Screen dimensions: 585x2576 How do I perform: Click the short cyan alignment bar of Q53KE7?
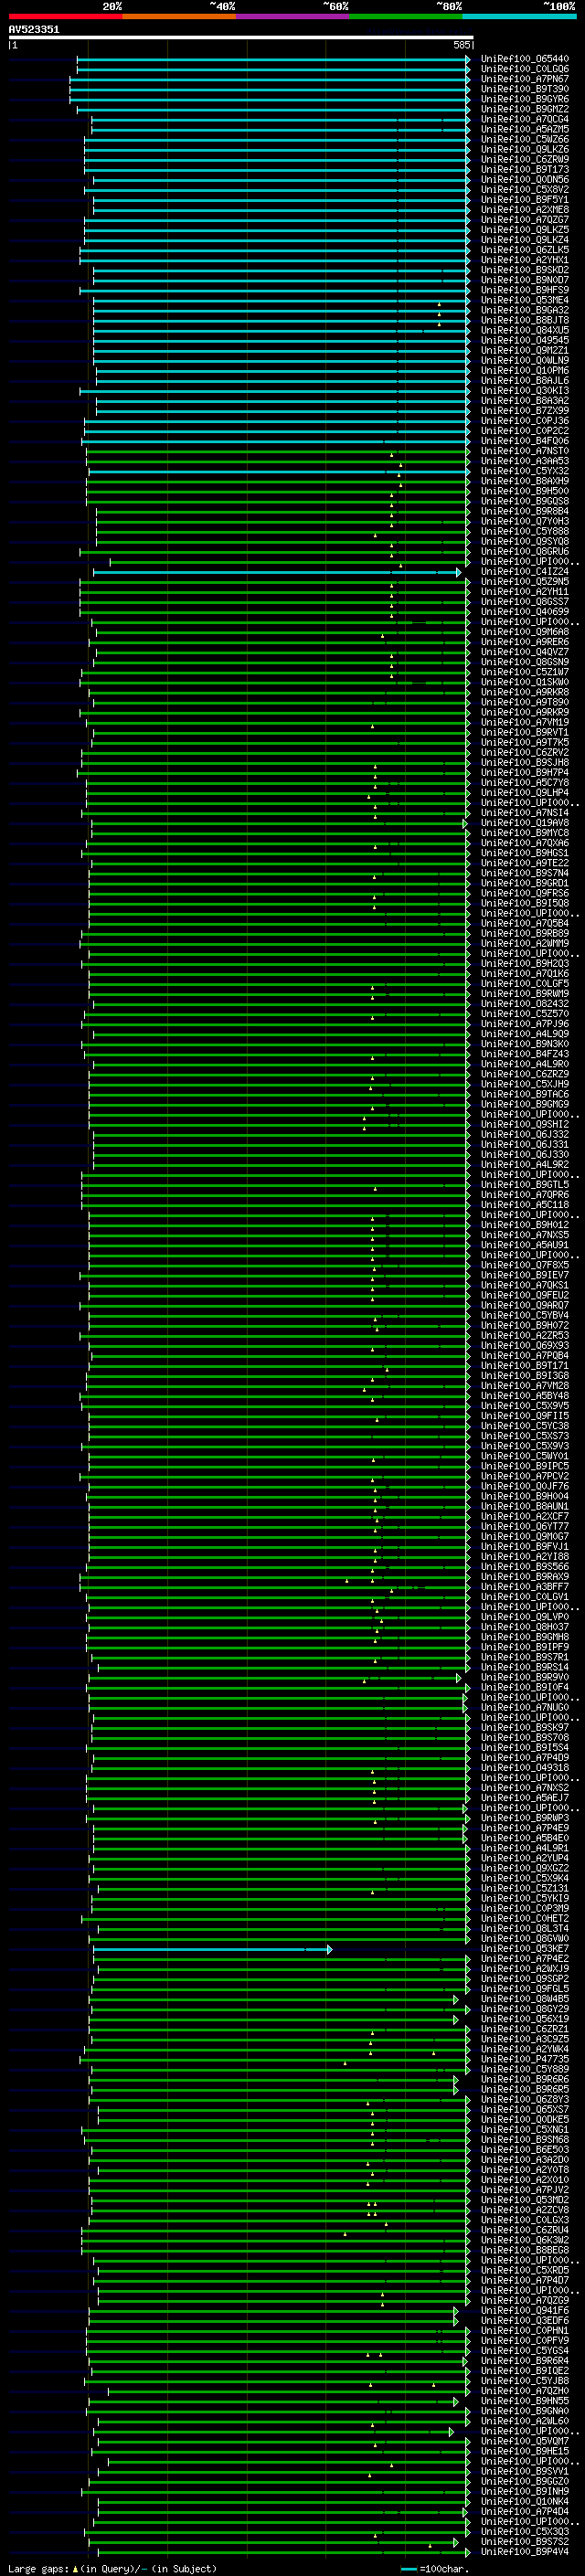(212, 1949)
